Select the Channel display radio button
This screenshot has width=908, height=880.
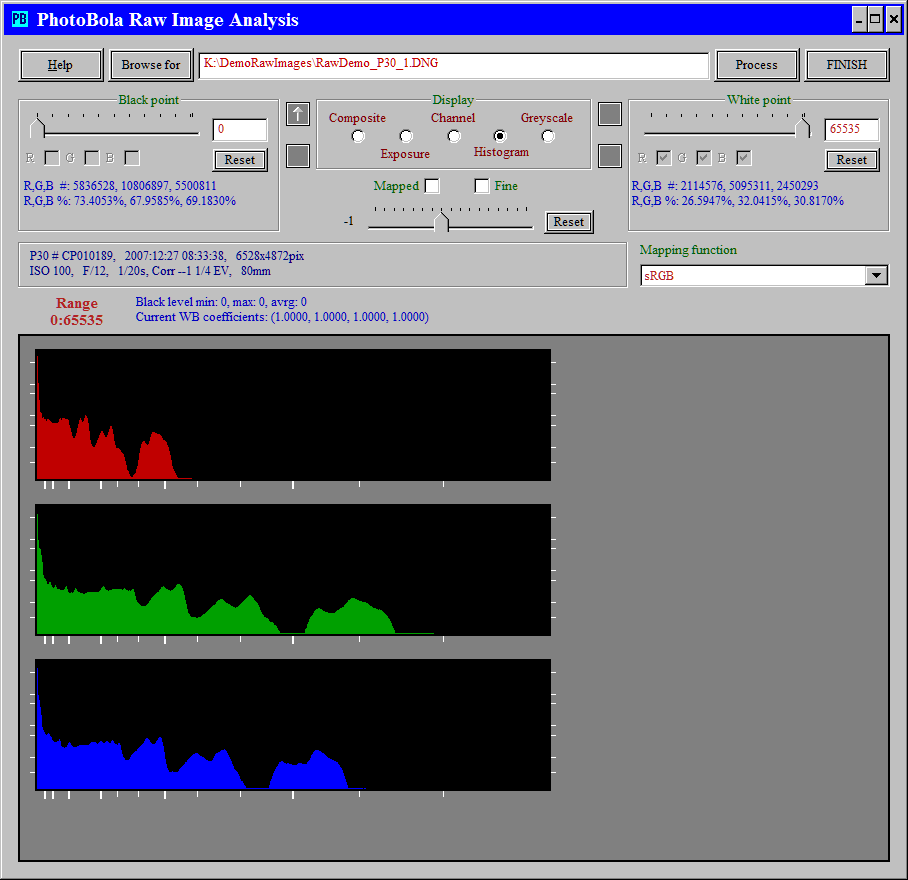tap(454, 136)
